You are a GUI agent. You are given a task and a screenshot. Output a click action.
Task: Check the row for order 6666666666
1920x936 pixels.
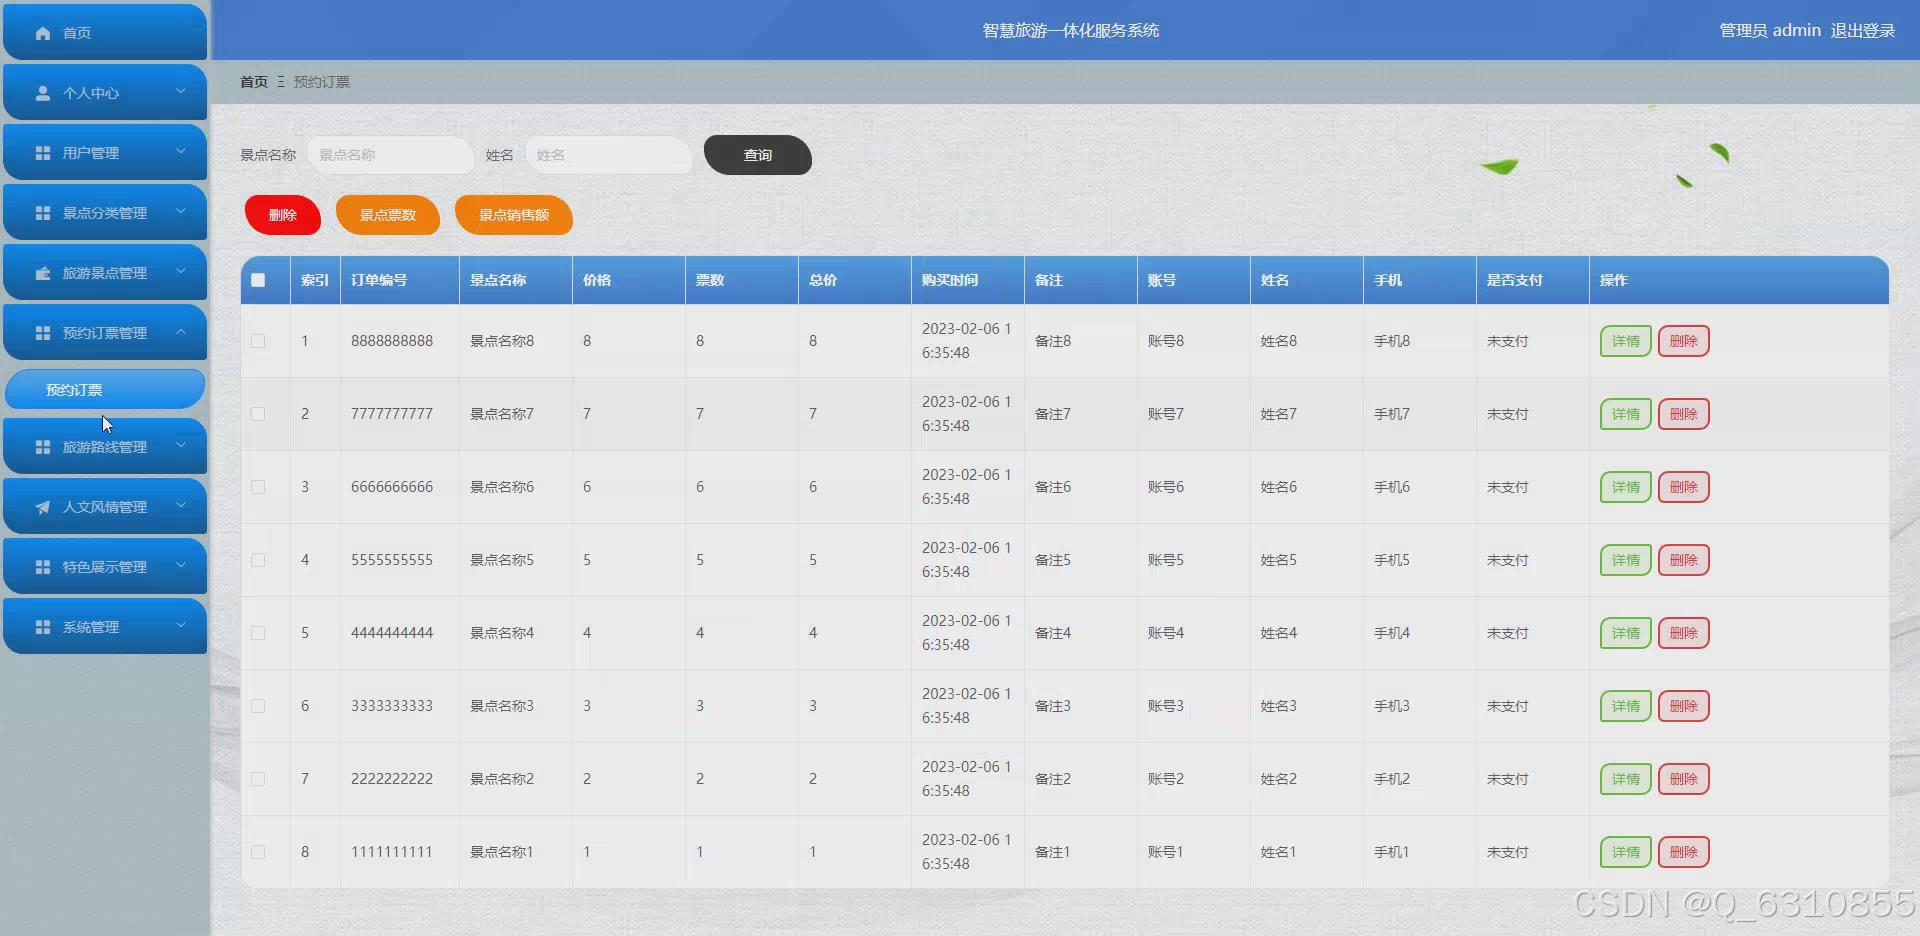pyautogui.click(x=258, y=487)
